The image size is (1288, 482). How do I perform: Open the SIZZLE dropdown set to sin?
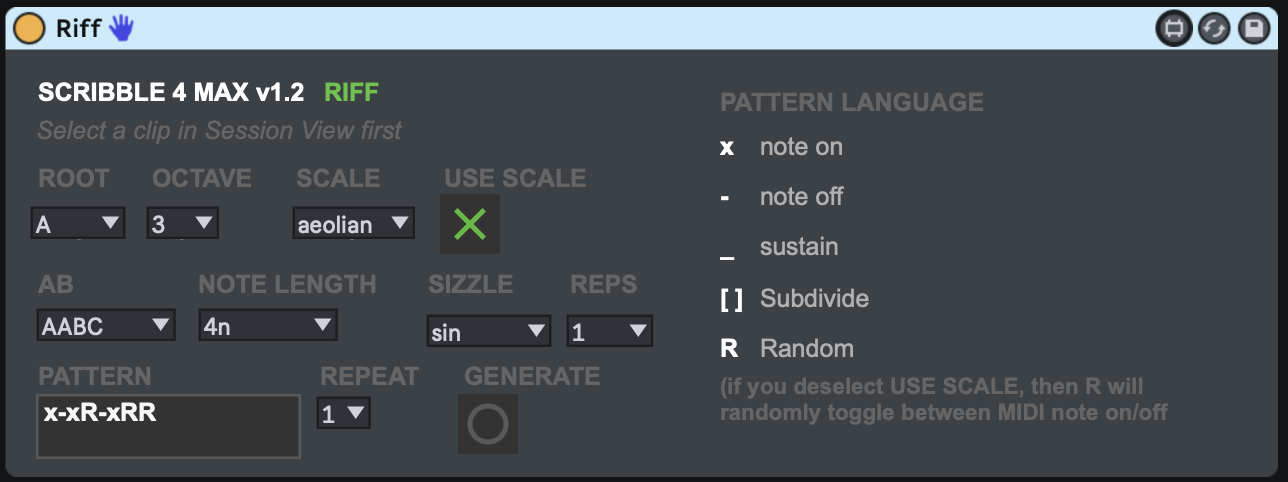(488, 331)
